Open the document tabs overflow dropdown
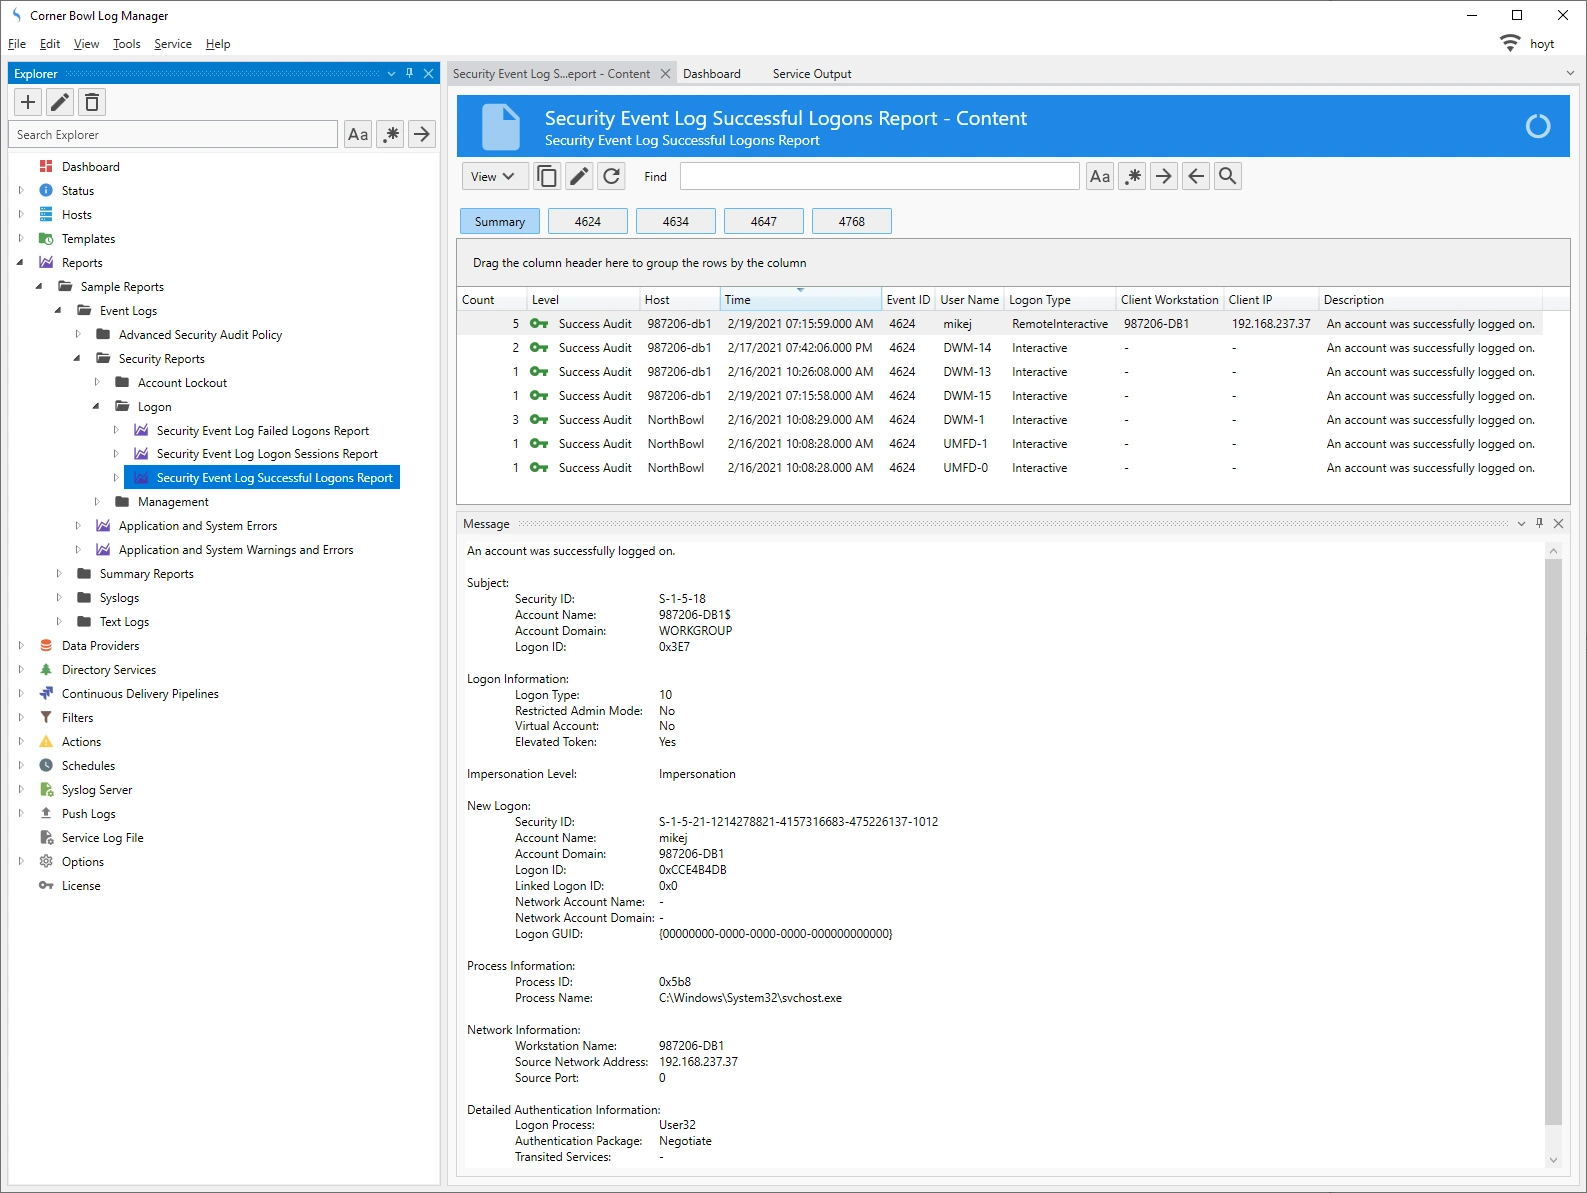The height and width of the screenshot is (1193, 1587). point(1570,73)
